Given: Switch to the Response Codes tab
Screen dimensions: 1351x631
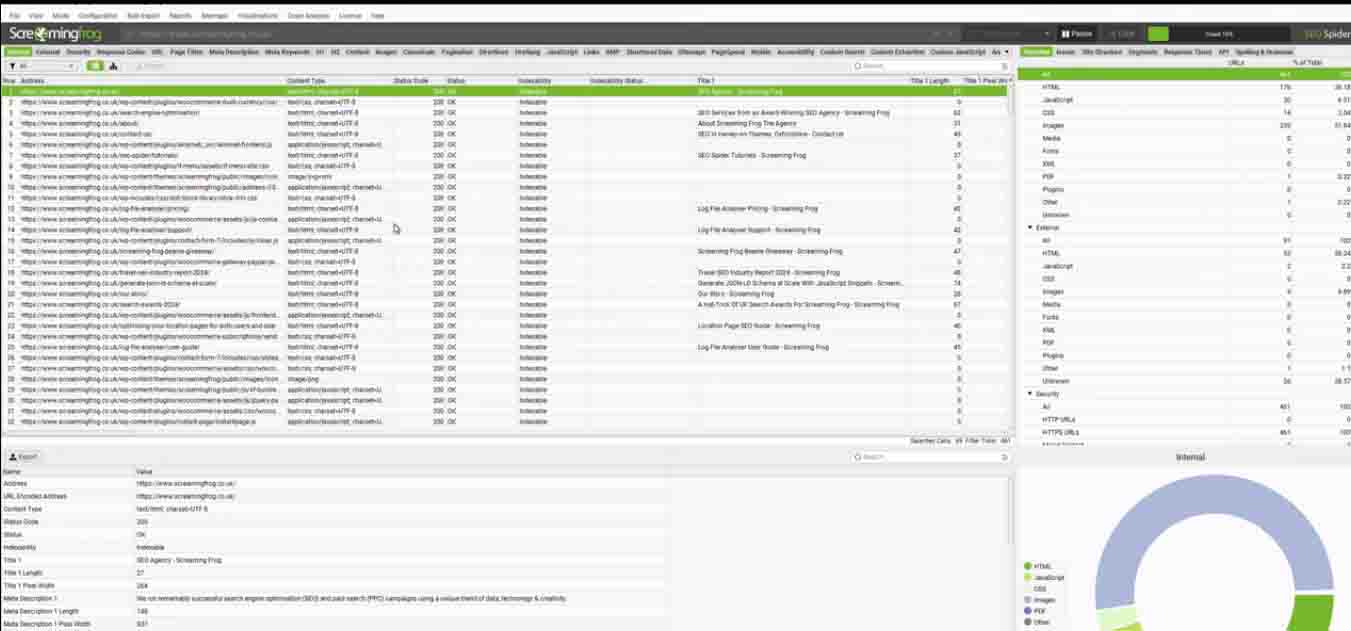Looking at the screenshot, I should 121,51.
